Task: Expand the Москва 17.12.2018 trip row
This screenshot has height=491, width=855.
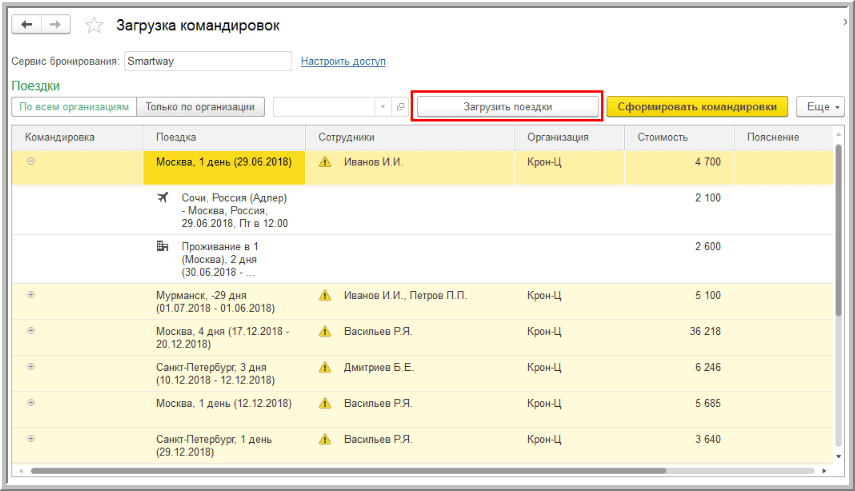Action: point(31,331)
